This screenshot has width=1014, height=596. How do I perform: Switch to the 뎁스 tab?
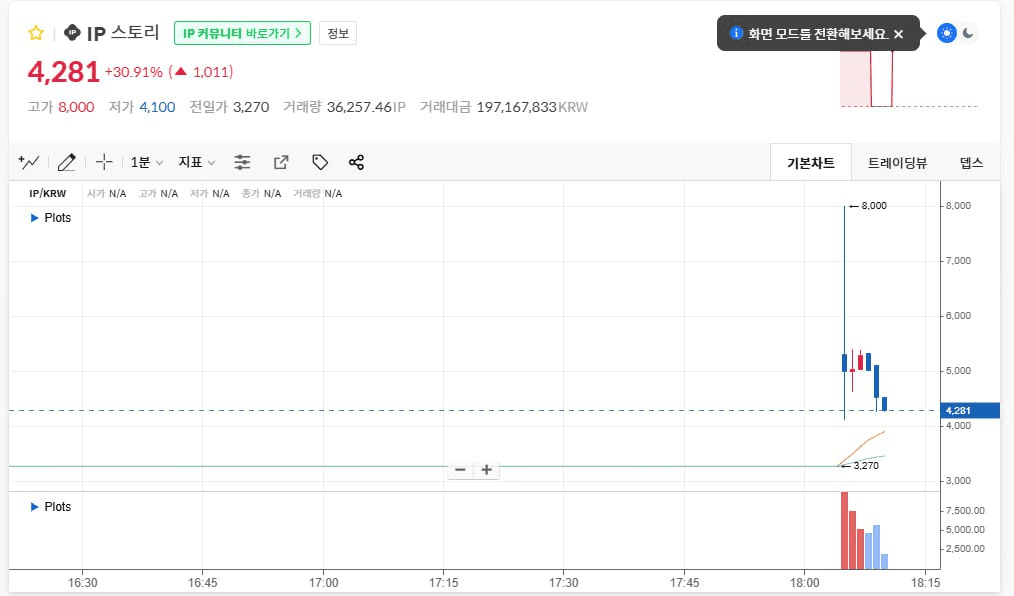click(x=971, y=163)
